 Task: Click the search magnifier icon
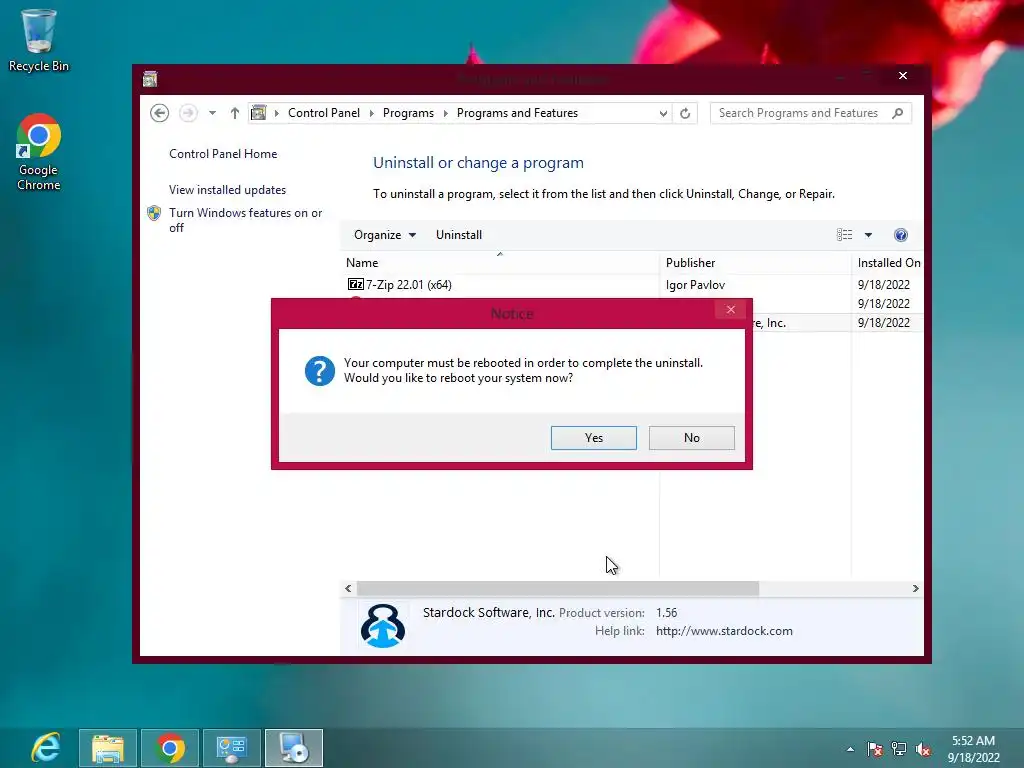click(x=898, y=113)
